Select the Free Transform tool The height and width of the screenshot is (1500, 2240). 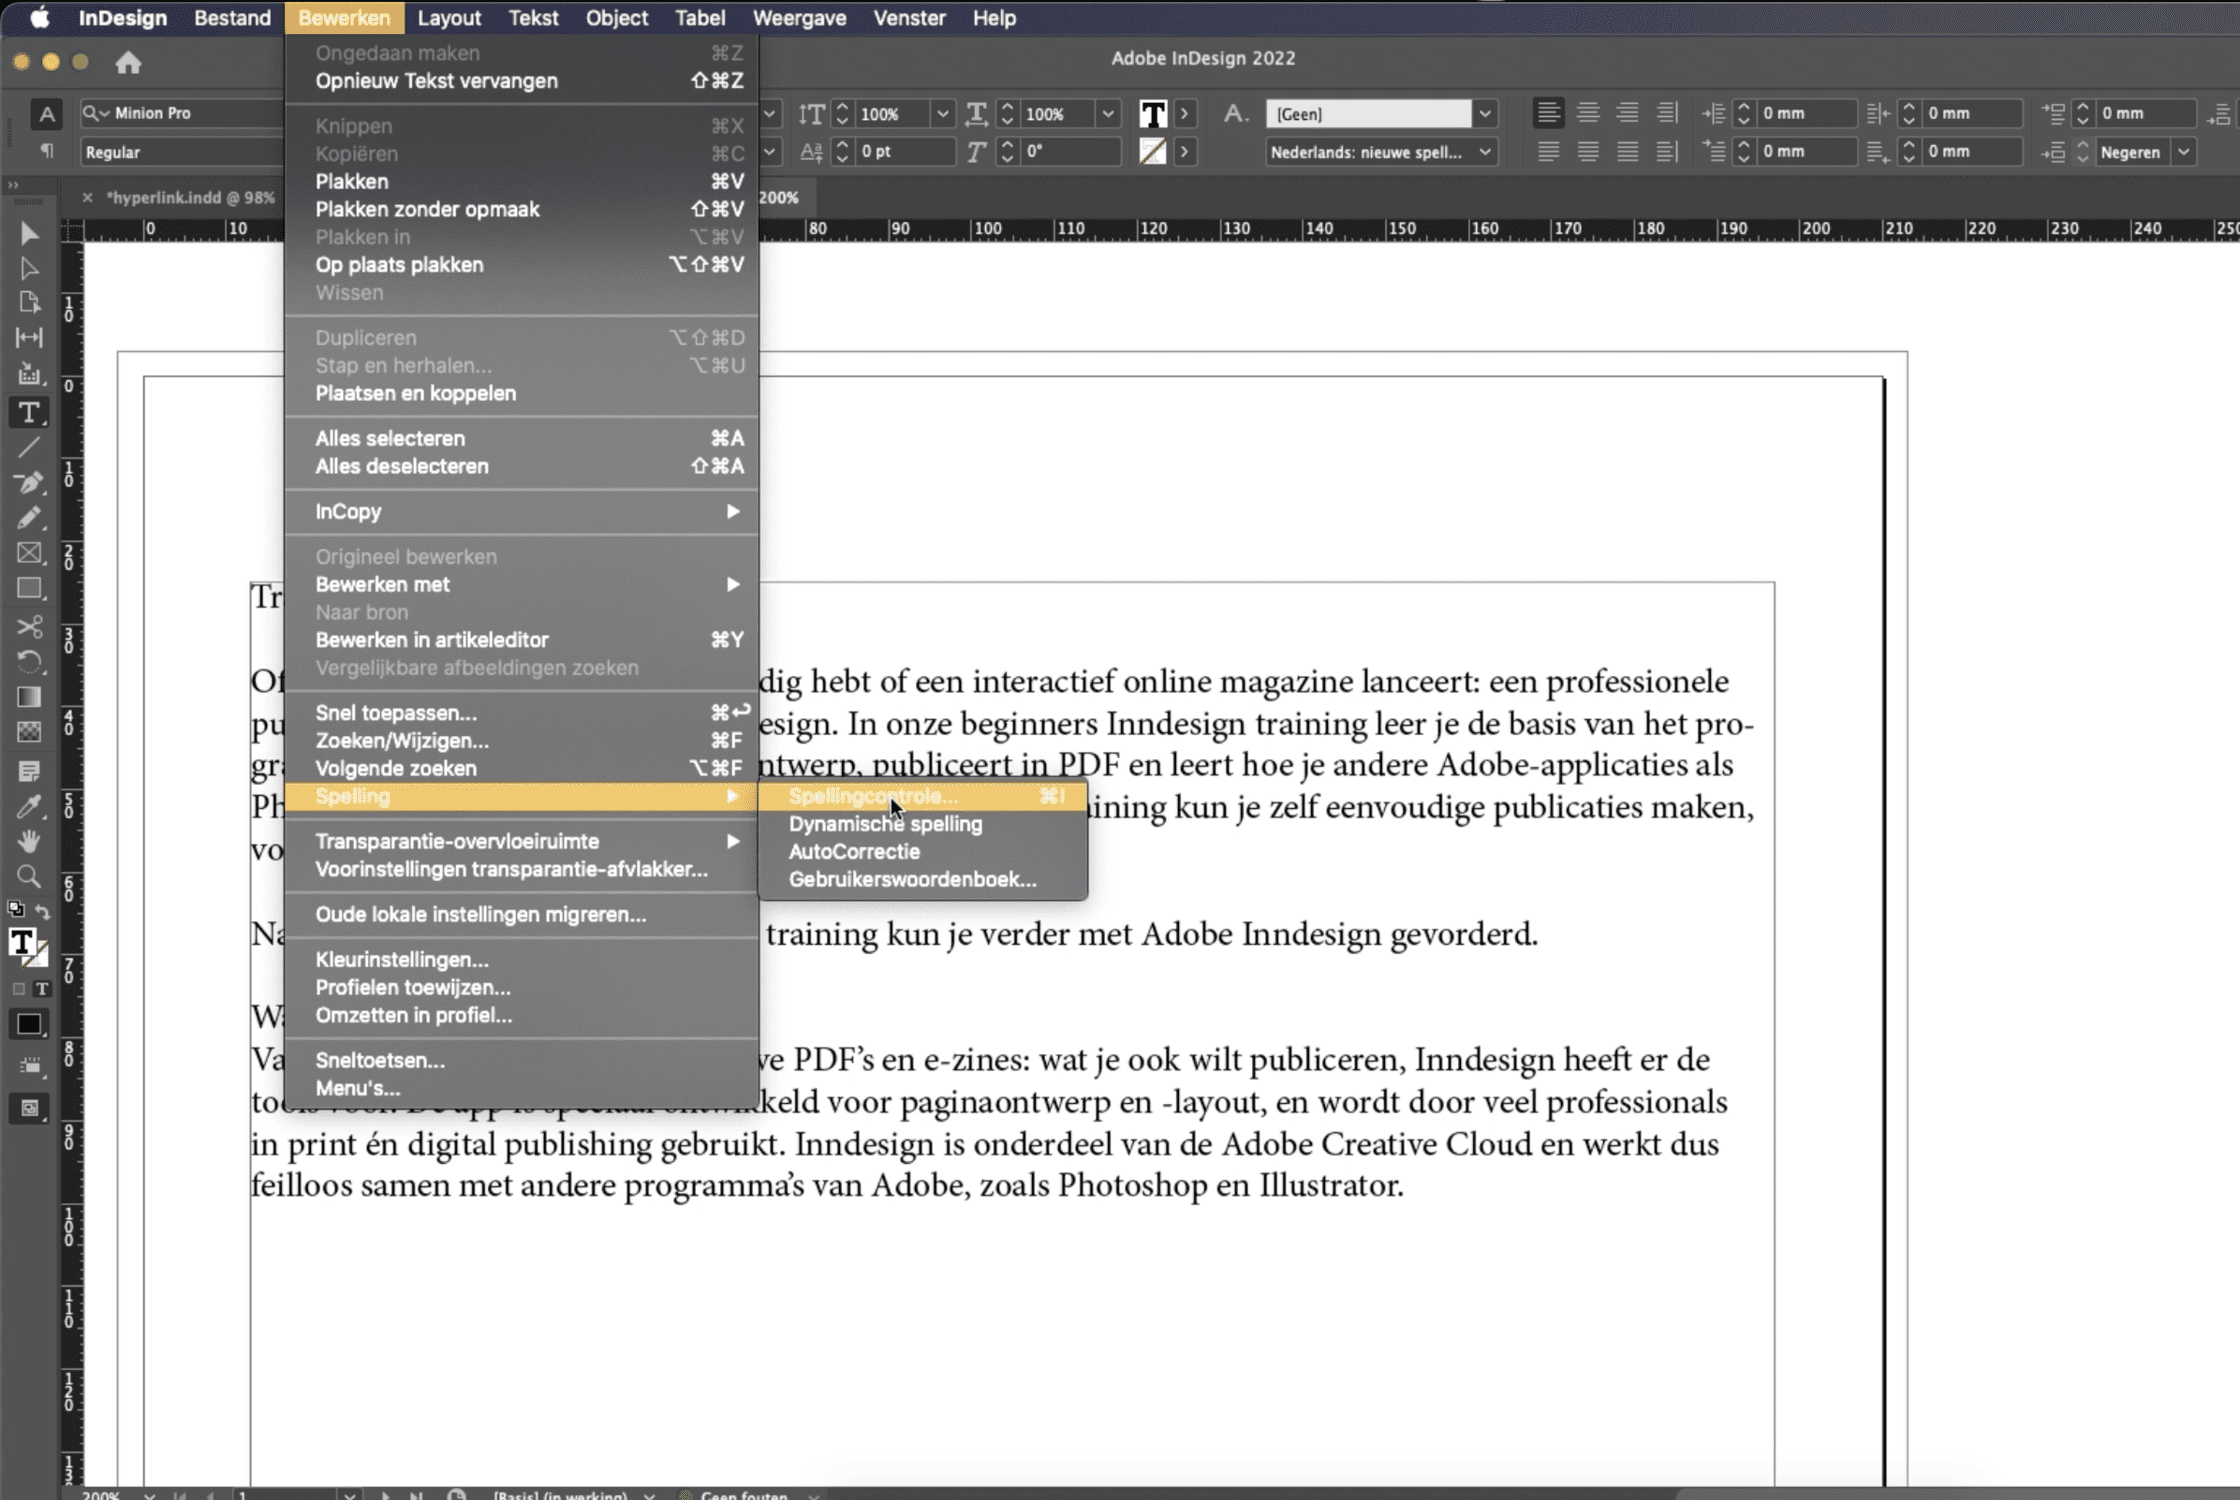(29, 661)
